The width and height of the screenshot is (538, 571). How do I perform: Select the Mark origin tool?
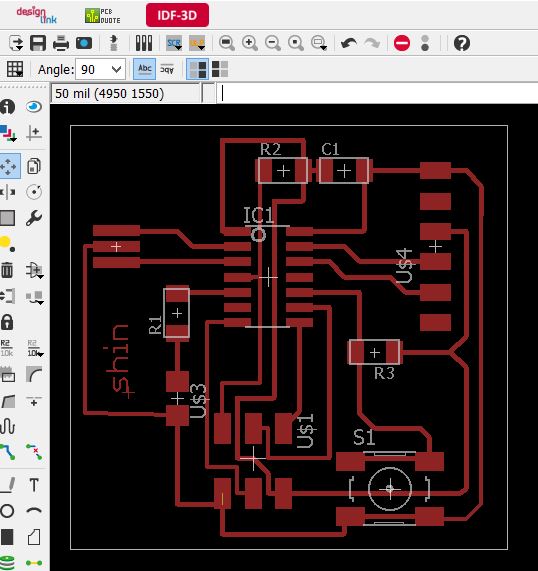click(34, 133)
